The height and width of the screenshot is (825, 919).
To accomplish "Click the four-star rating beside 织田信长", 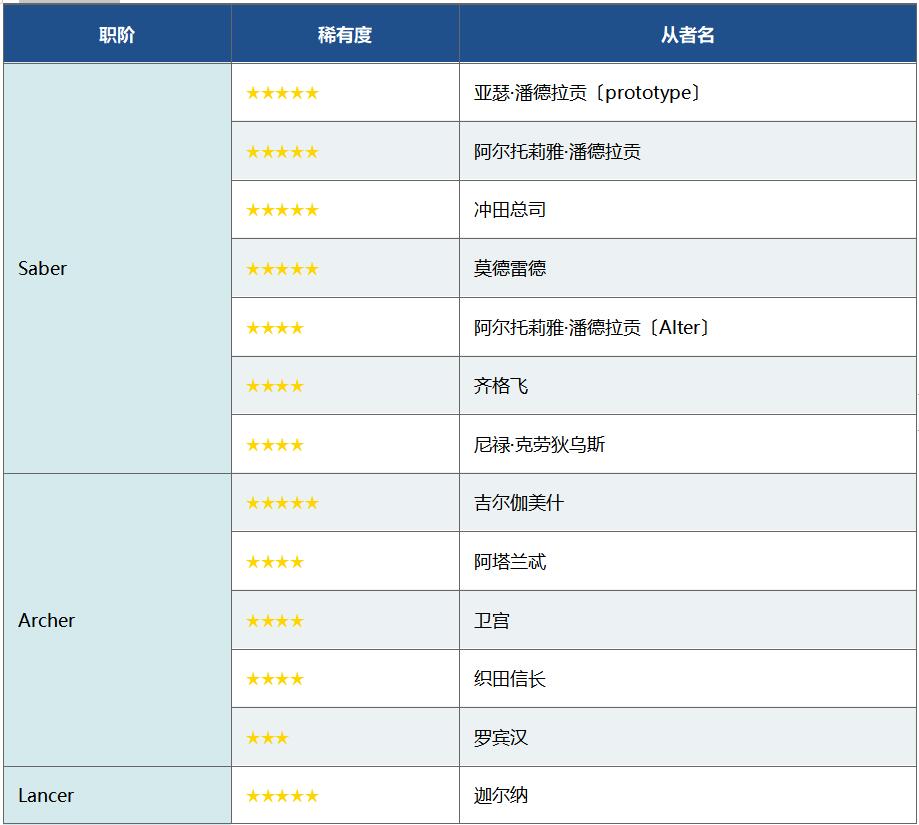I will tap(275, 679).
